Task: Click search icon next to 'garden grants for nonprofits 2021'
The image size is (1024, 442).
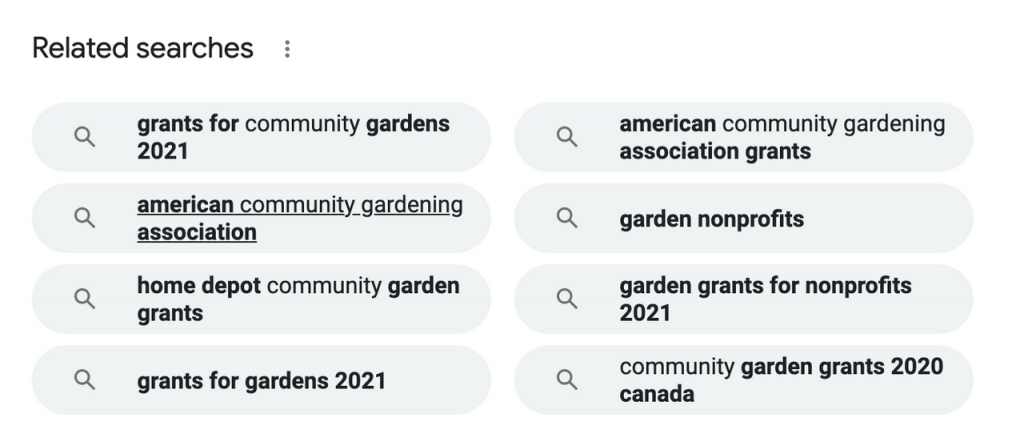Action: coord(567,299)
